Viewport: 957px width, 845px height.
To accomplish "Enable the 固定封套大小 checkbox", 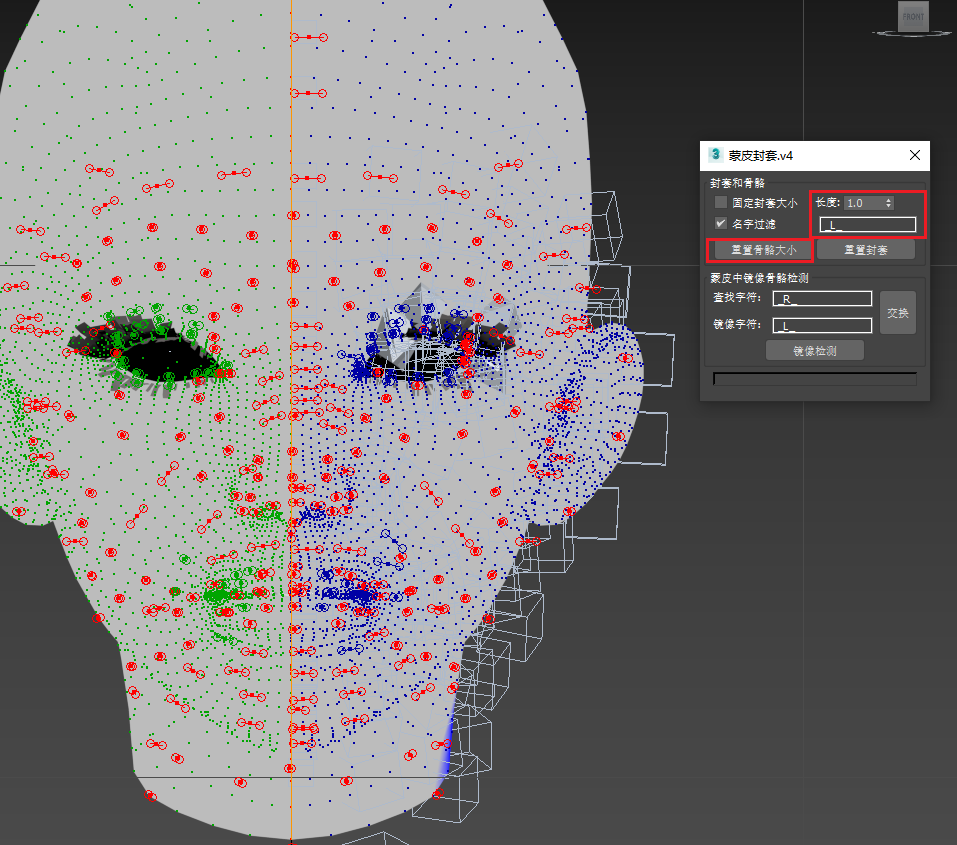I will point(721,203).
